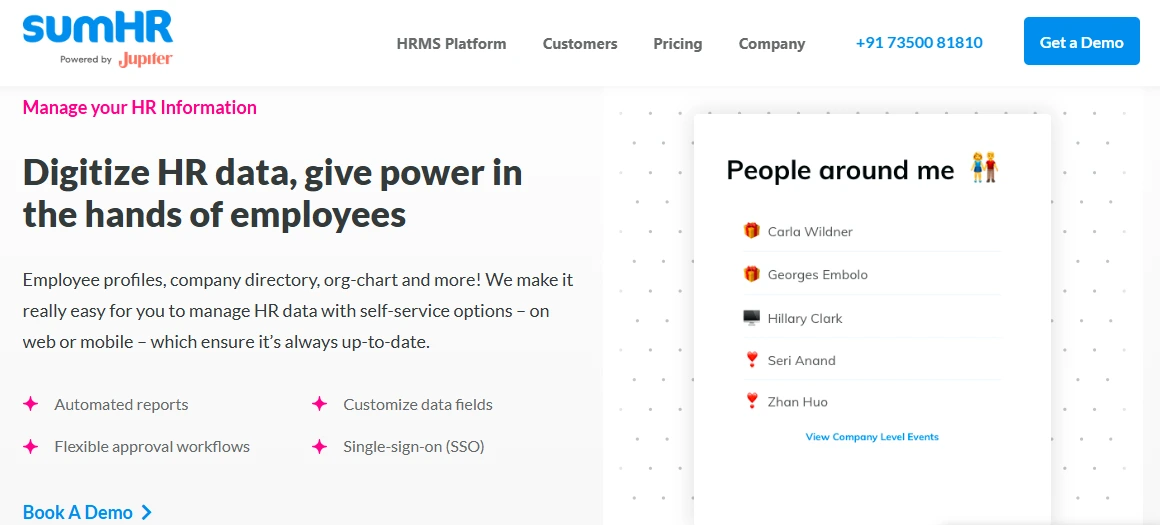
Task: Click the Manage your HR Information heading
Action: (x=140, y=108)
